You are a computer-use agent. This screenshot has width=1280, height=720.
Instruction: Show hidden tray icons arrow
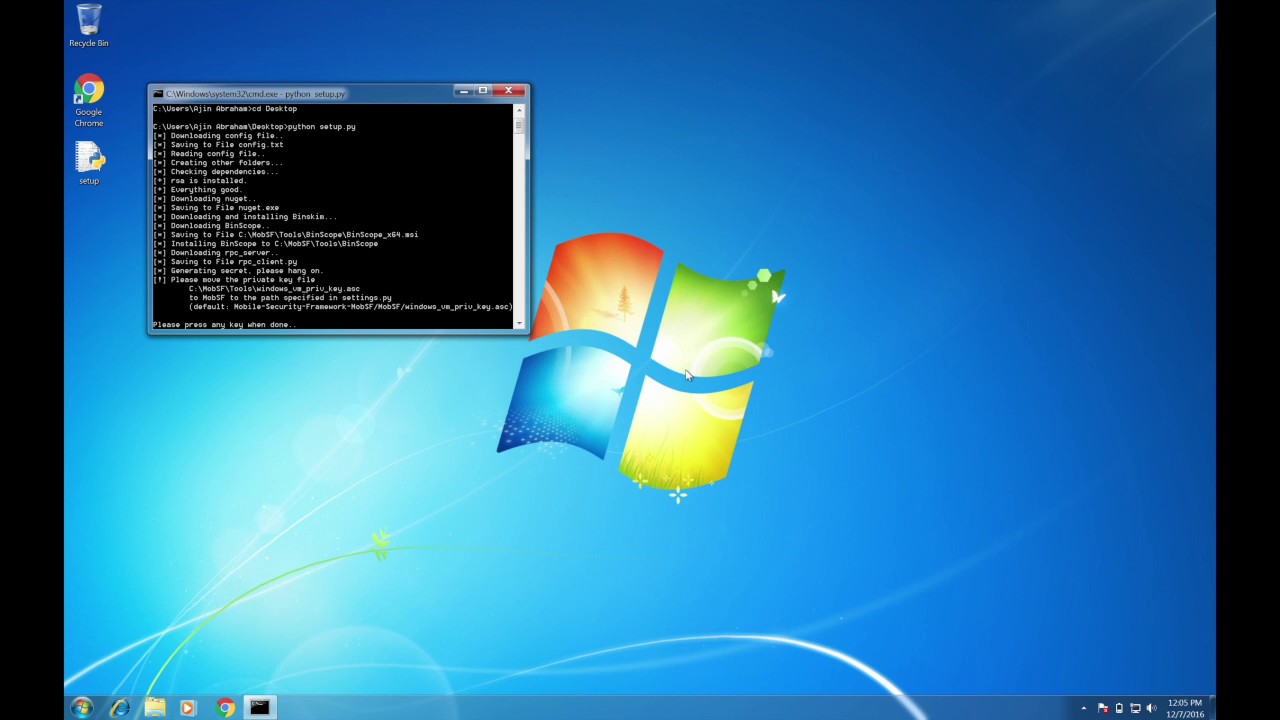(1083, 708)
